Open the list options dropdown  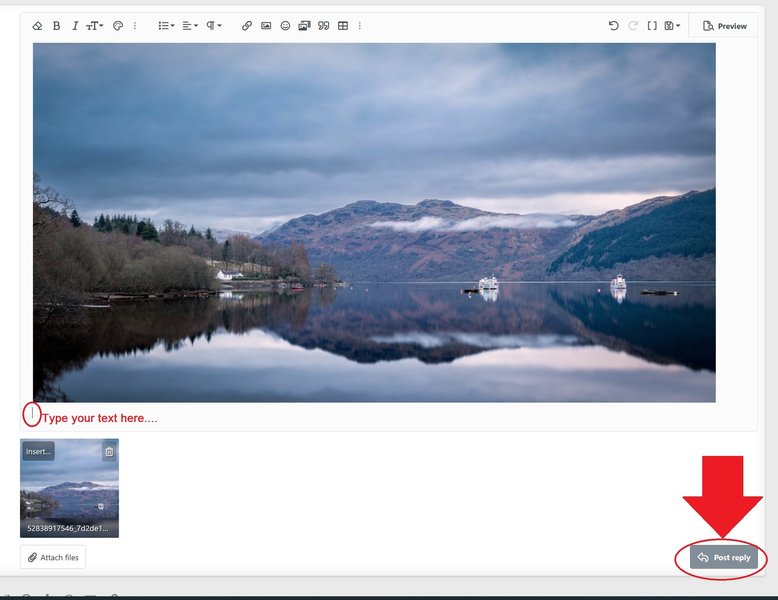click(x=166, y=26)
